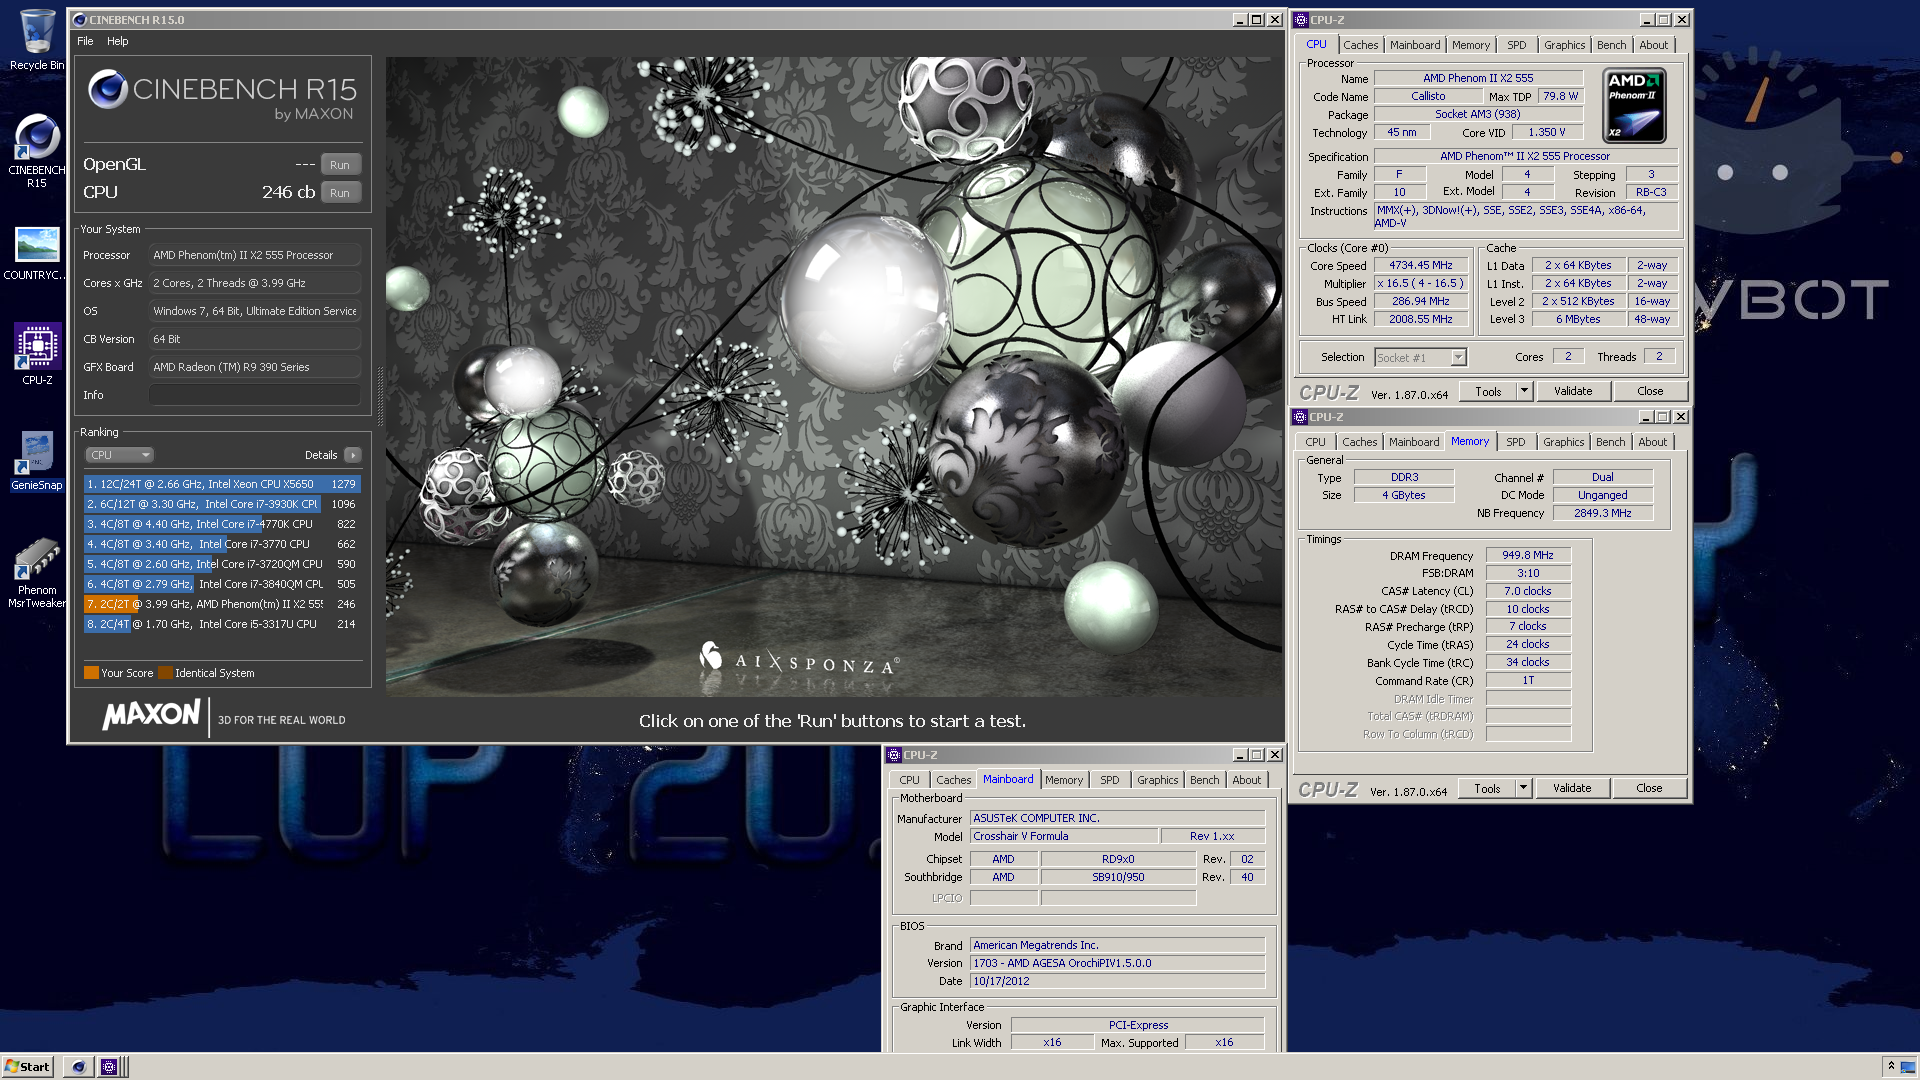This screenshot has width=1920, height=1080.
Task: Select ranking row Intel Core i7-4770K
Action: 221,524
